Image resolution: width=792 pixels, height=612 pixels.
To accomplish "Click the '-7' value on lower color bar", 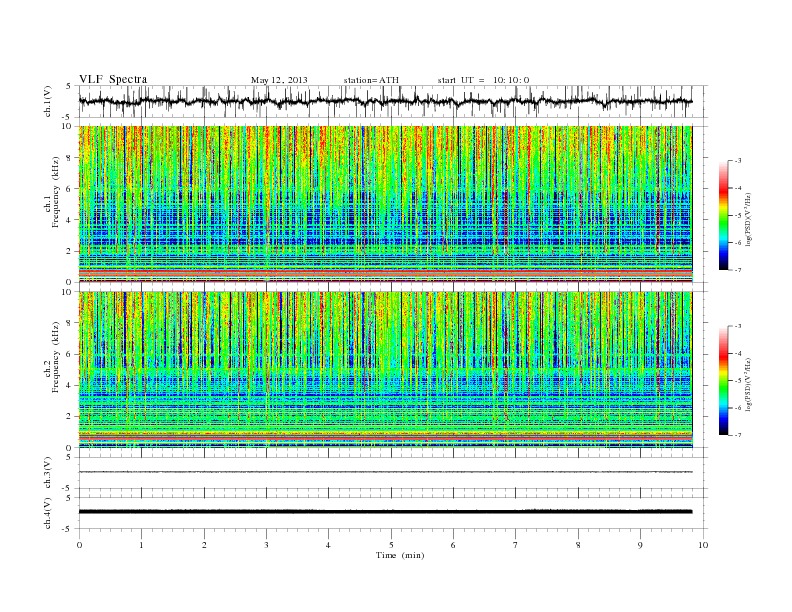I will 738,435.
